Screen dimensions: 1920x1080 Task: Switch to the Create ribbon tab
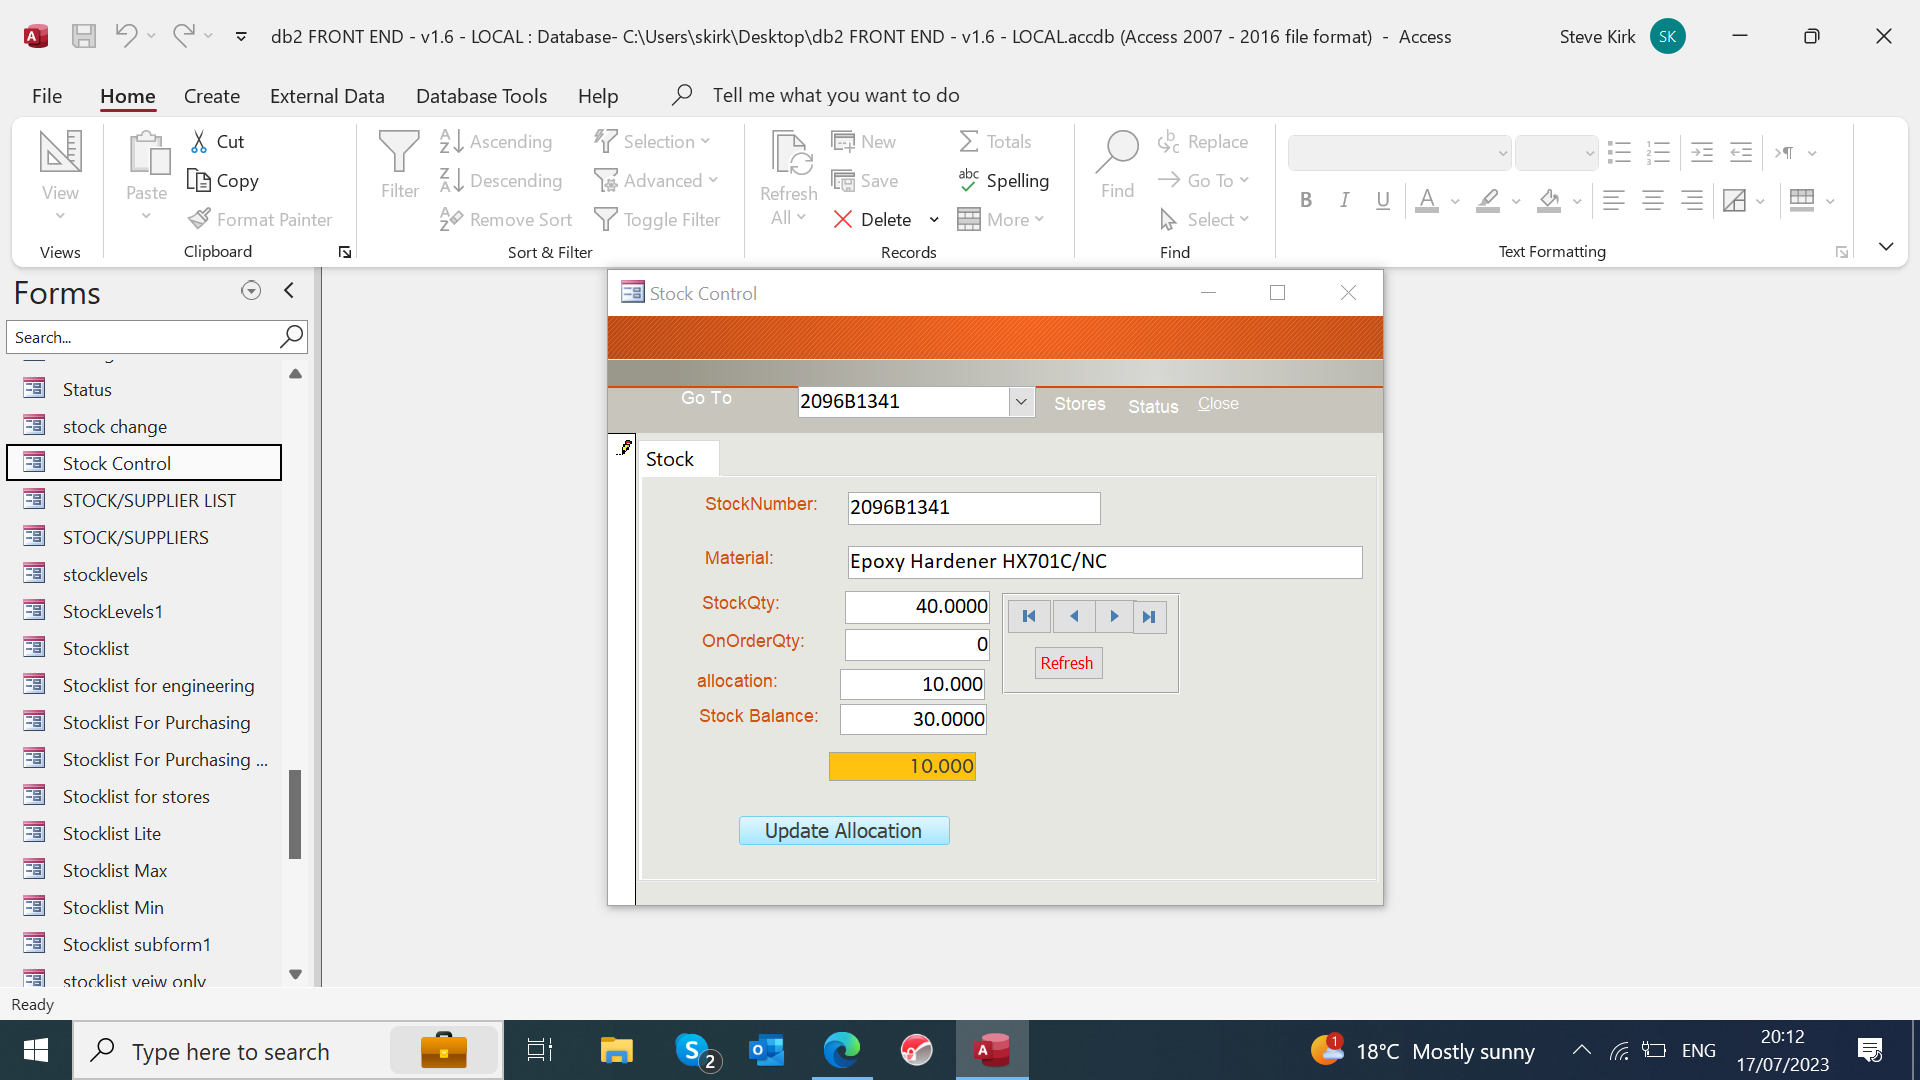click(212, 95)
